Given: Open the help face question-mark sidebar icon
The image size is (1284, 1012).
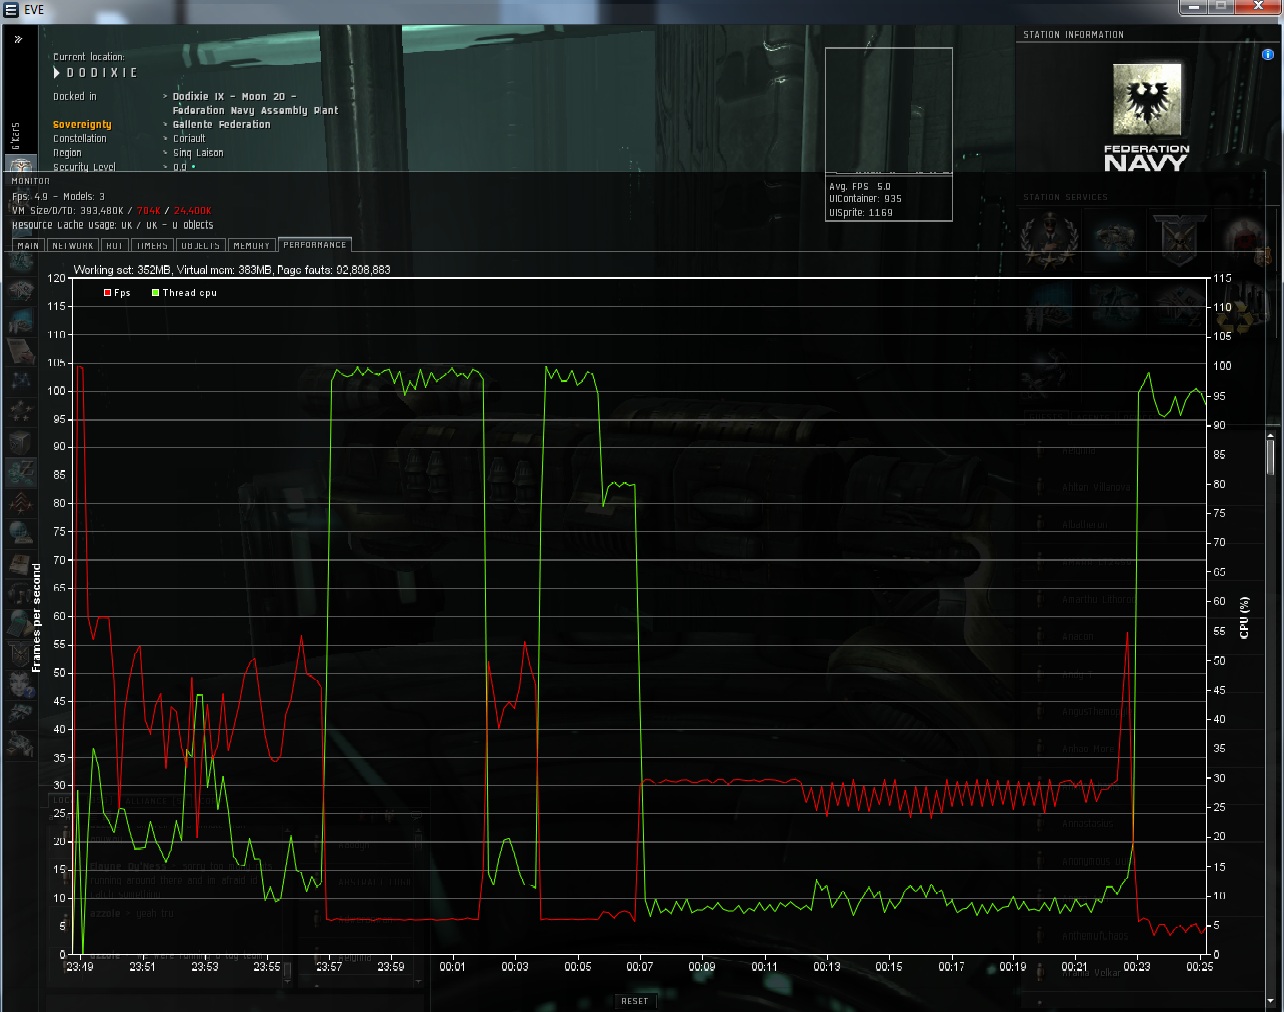Looking at the screenshot, I should tap(20, 685).
